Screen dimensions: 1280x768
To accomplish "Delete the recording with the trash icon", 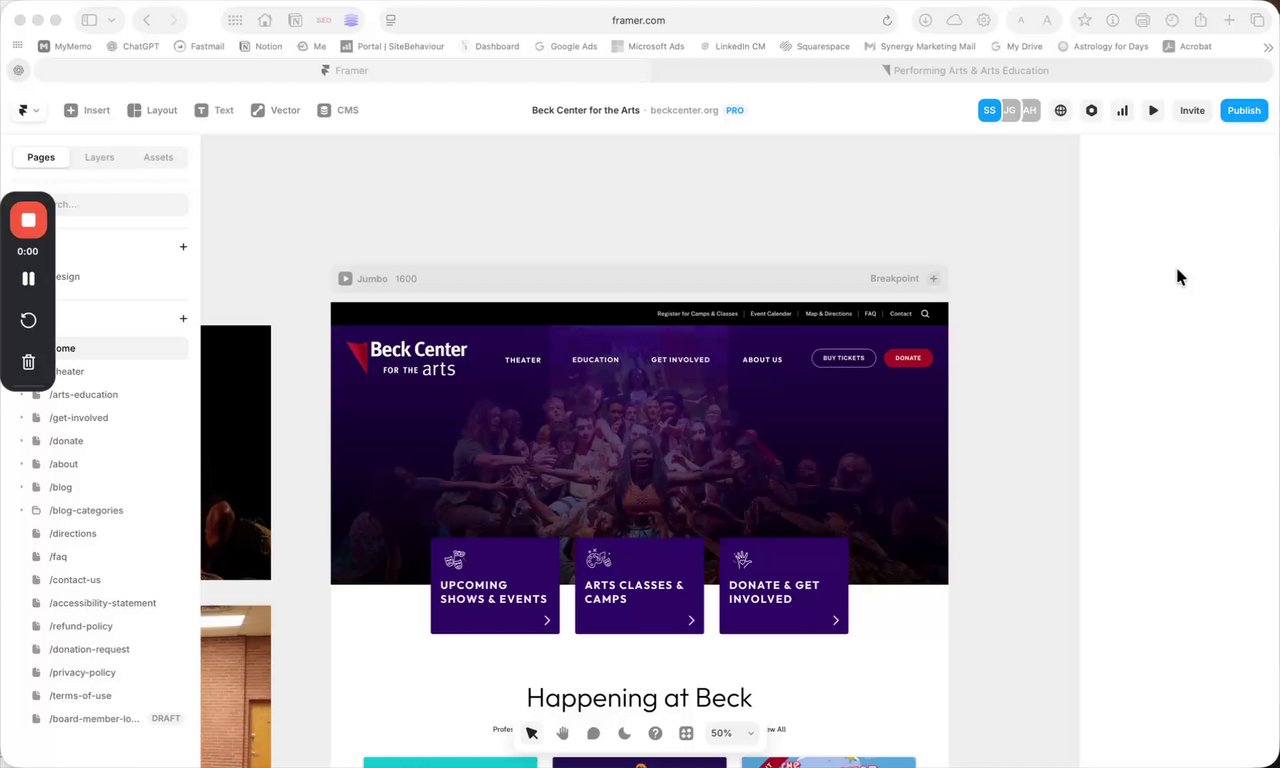I will (28, 362).
